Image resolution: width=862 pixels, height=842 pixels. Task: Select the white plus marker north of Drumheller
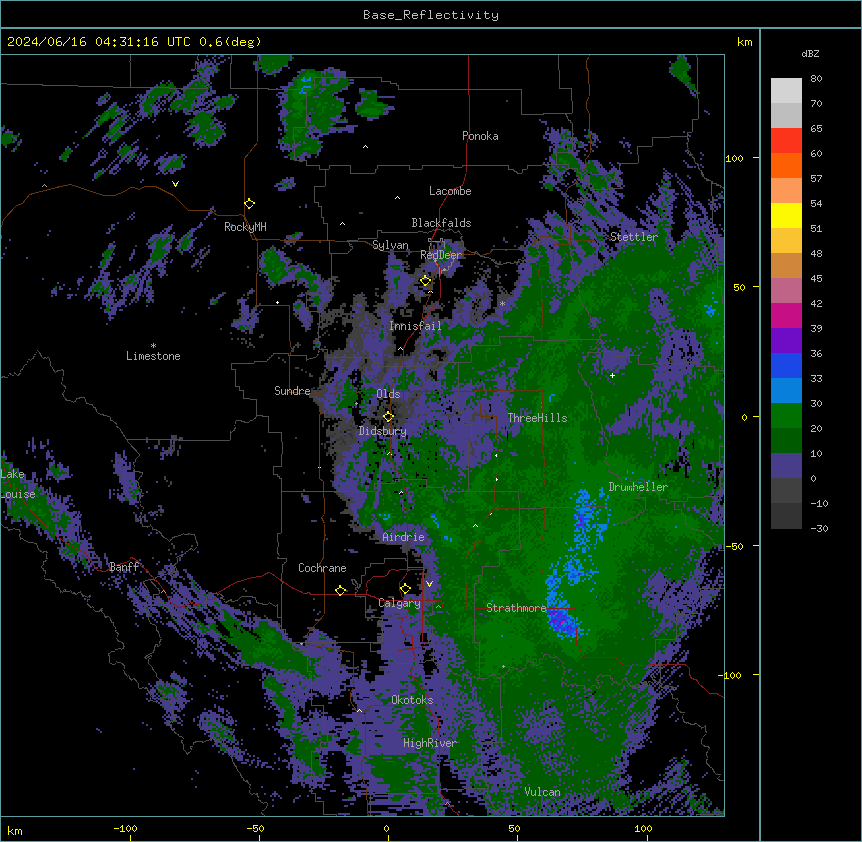[x=612, y=375]
